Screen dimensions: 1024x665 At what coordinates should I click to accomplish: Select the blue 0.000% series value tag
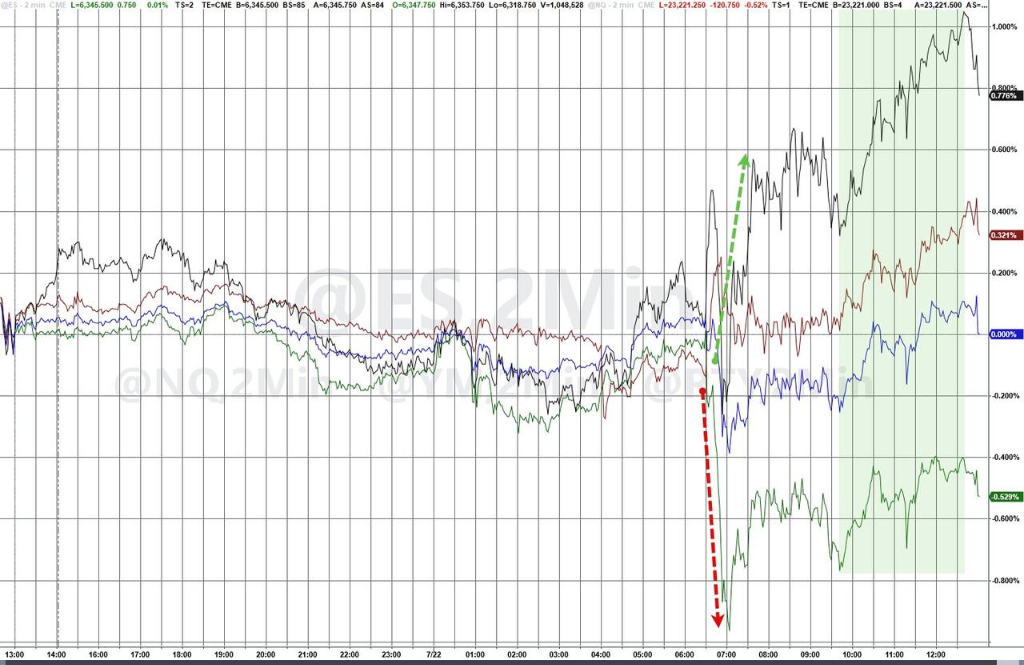[x=1003, y=334]
